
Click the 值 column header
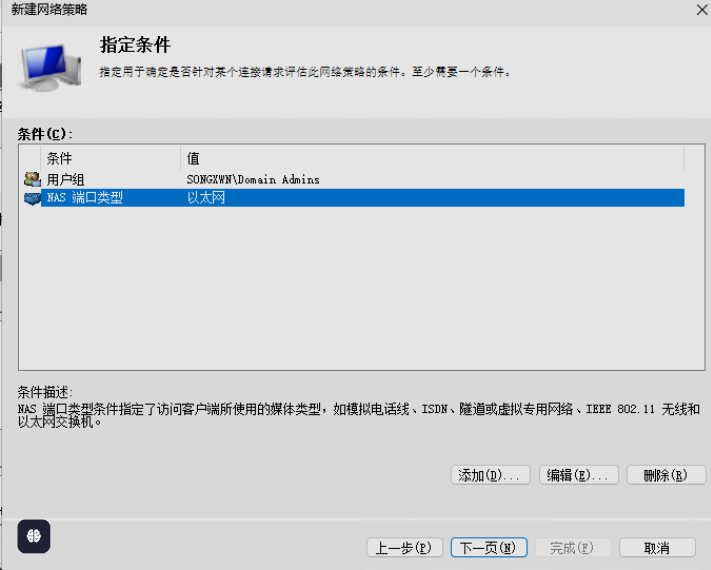click(432, 158)
